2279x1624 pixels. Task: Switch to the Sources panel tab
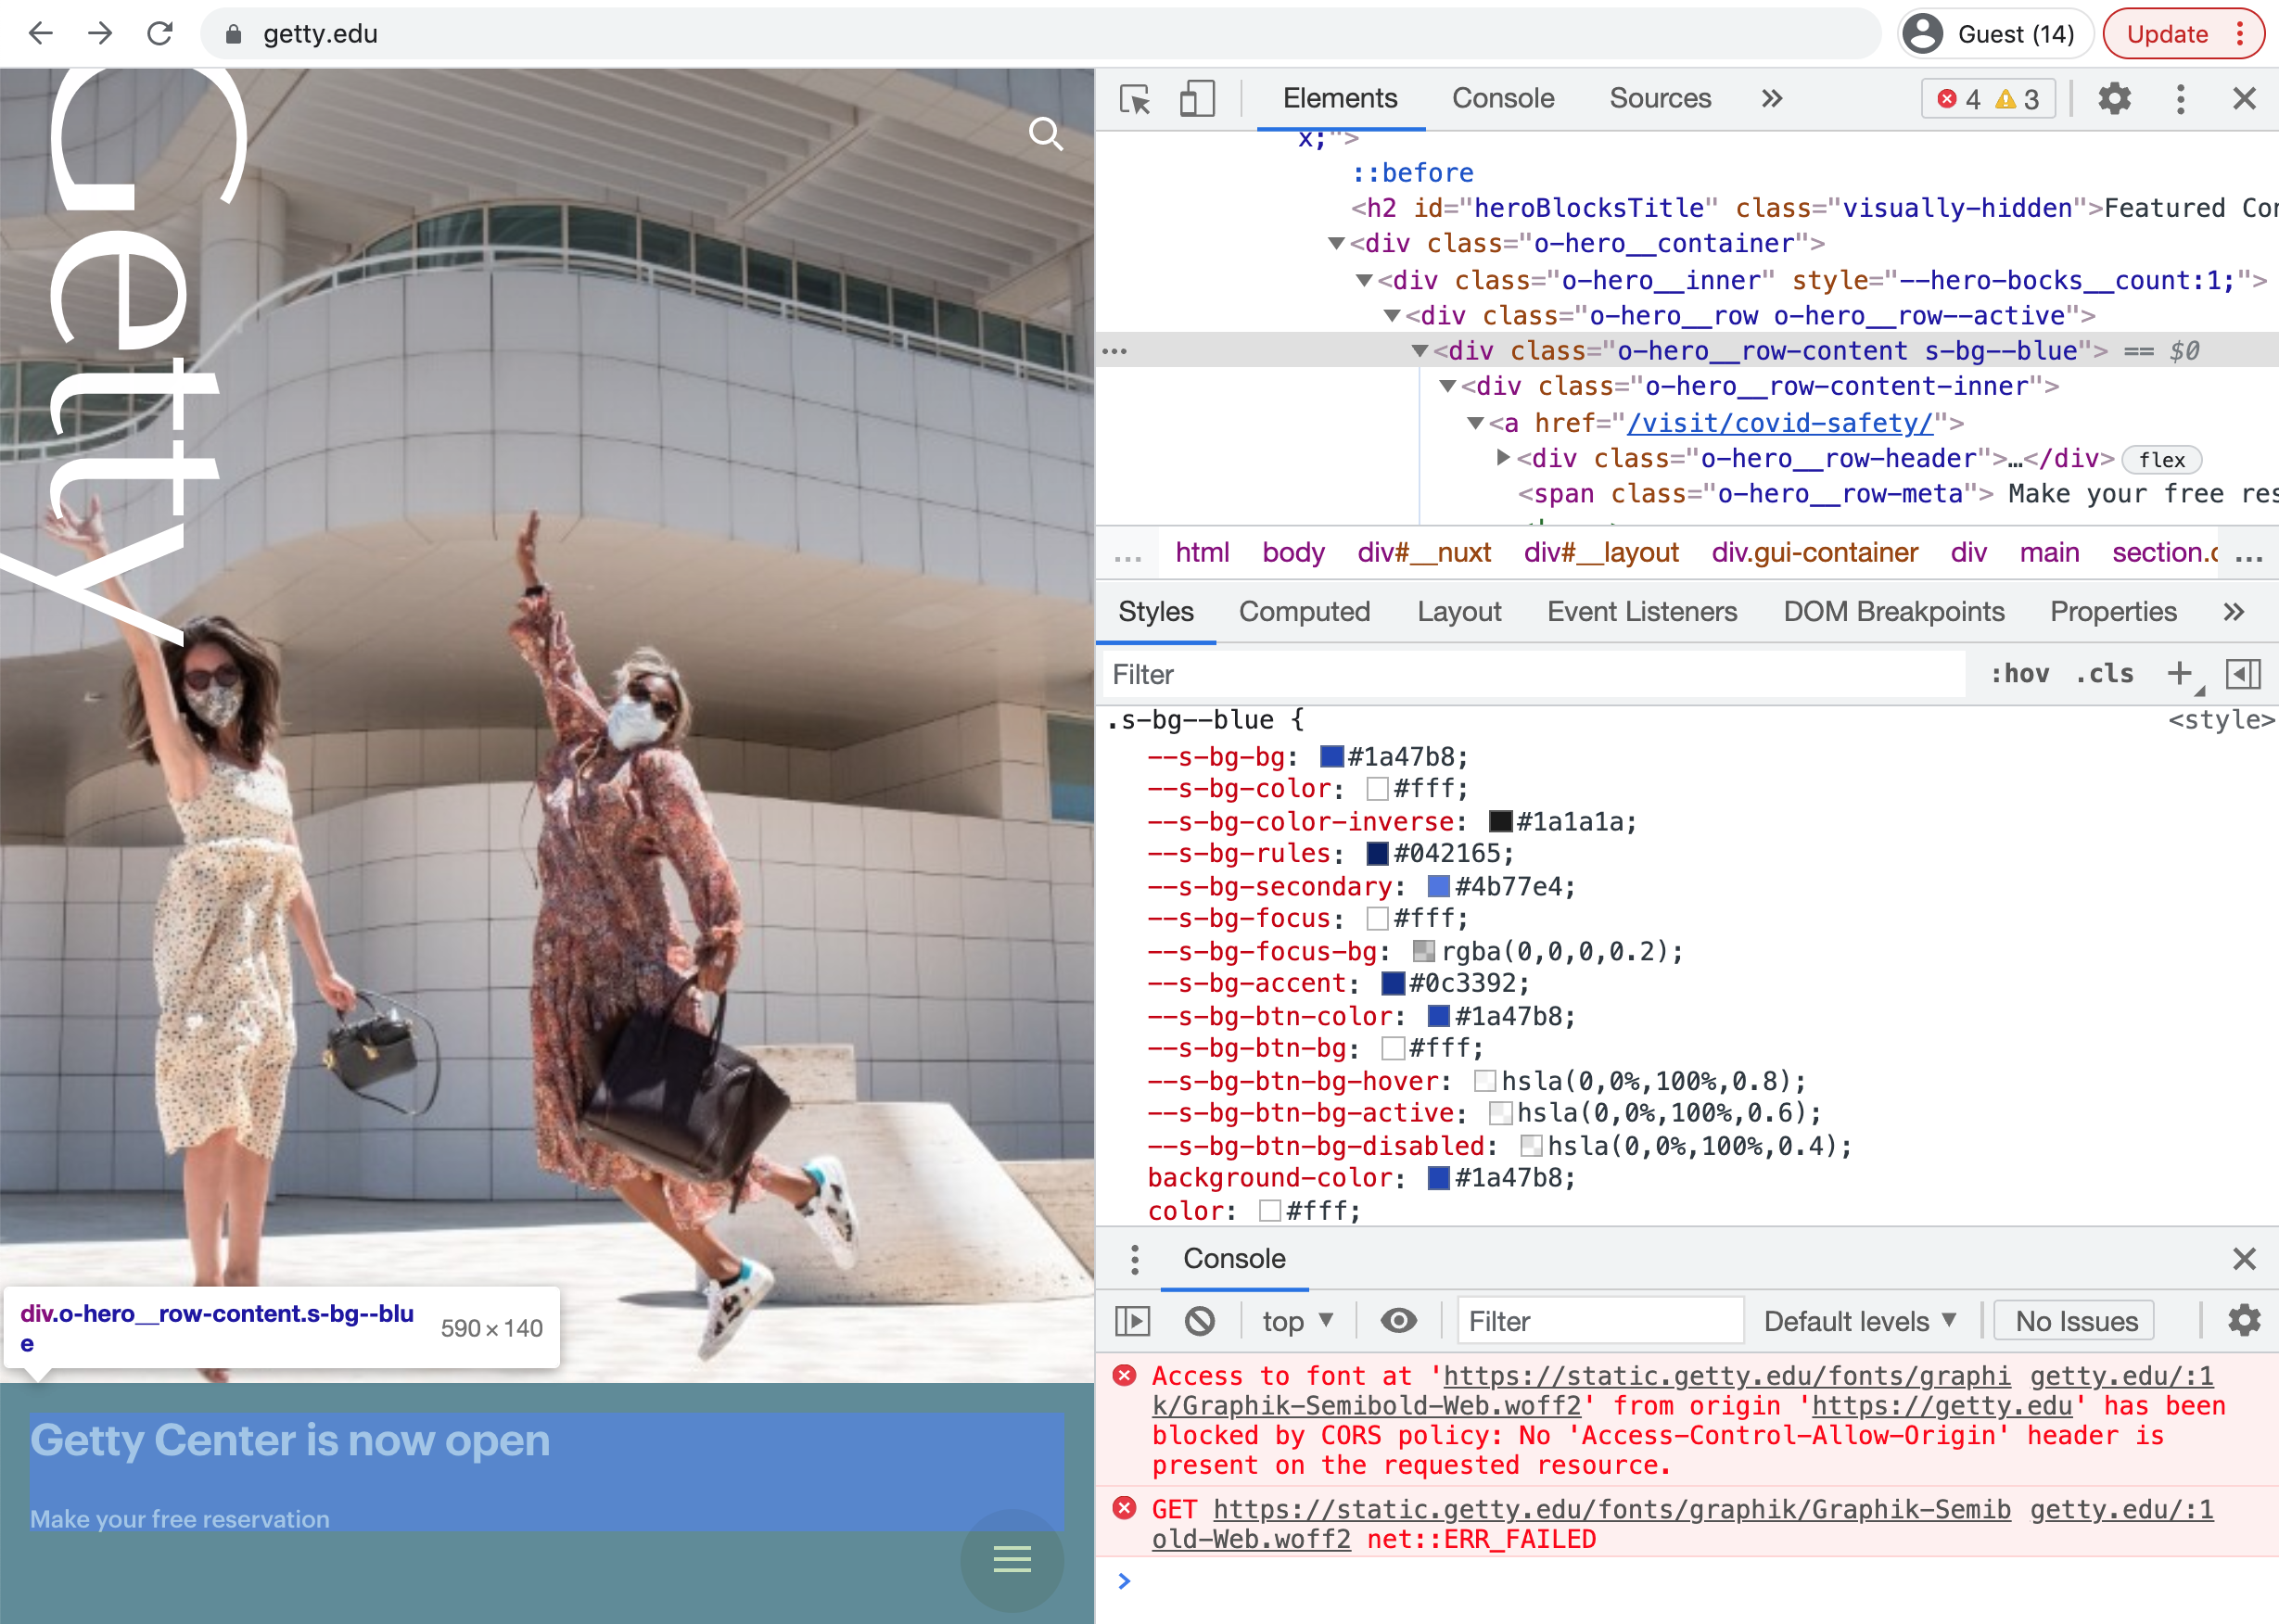pyautogui.click(x=1660, y=99)
